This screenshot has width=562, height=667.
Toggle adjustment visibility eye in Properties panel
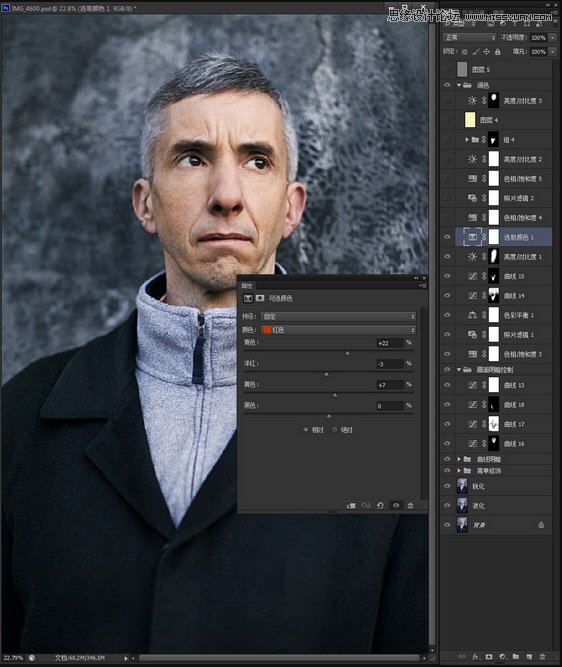pos(396,505)
